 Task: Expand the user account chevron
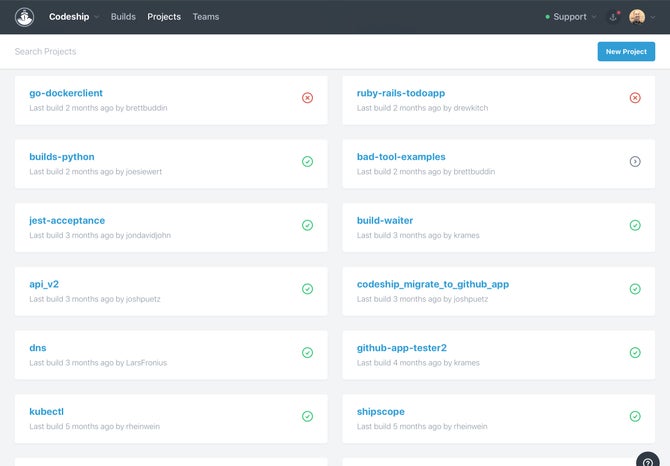point(653,17)
